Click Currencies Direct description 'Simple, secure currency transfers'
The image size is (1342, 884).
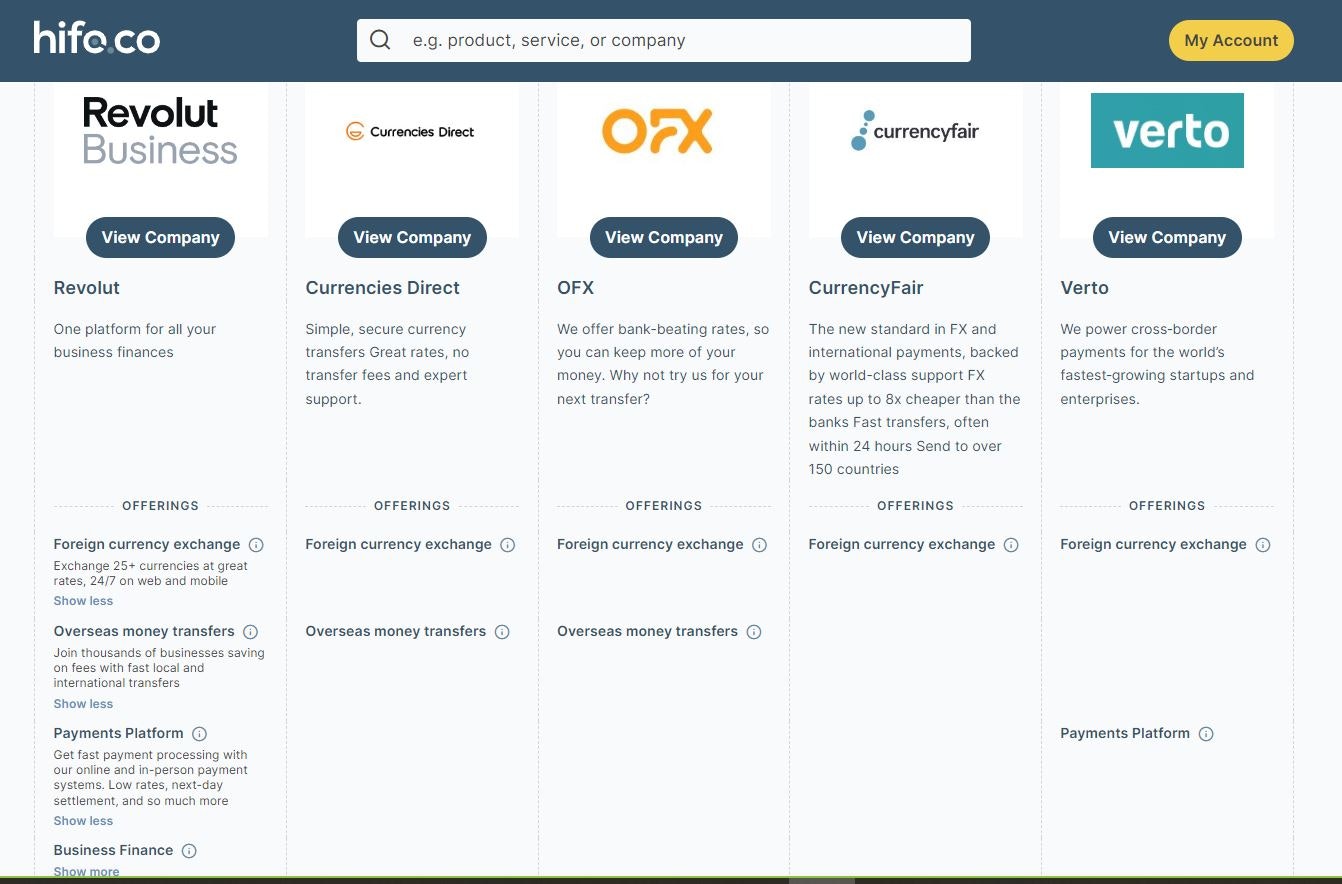click(387, 364)
